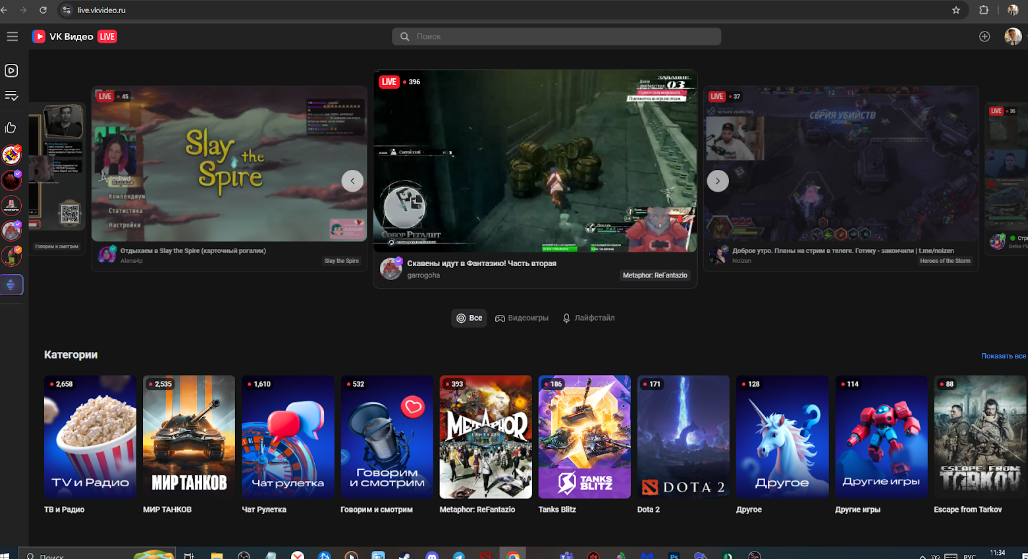Click the Показать все link
The height and width of the screenshot is (559, 1028).
pyautogui.click(x=1003, y=356)
